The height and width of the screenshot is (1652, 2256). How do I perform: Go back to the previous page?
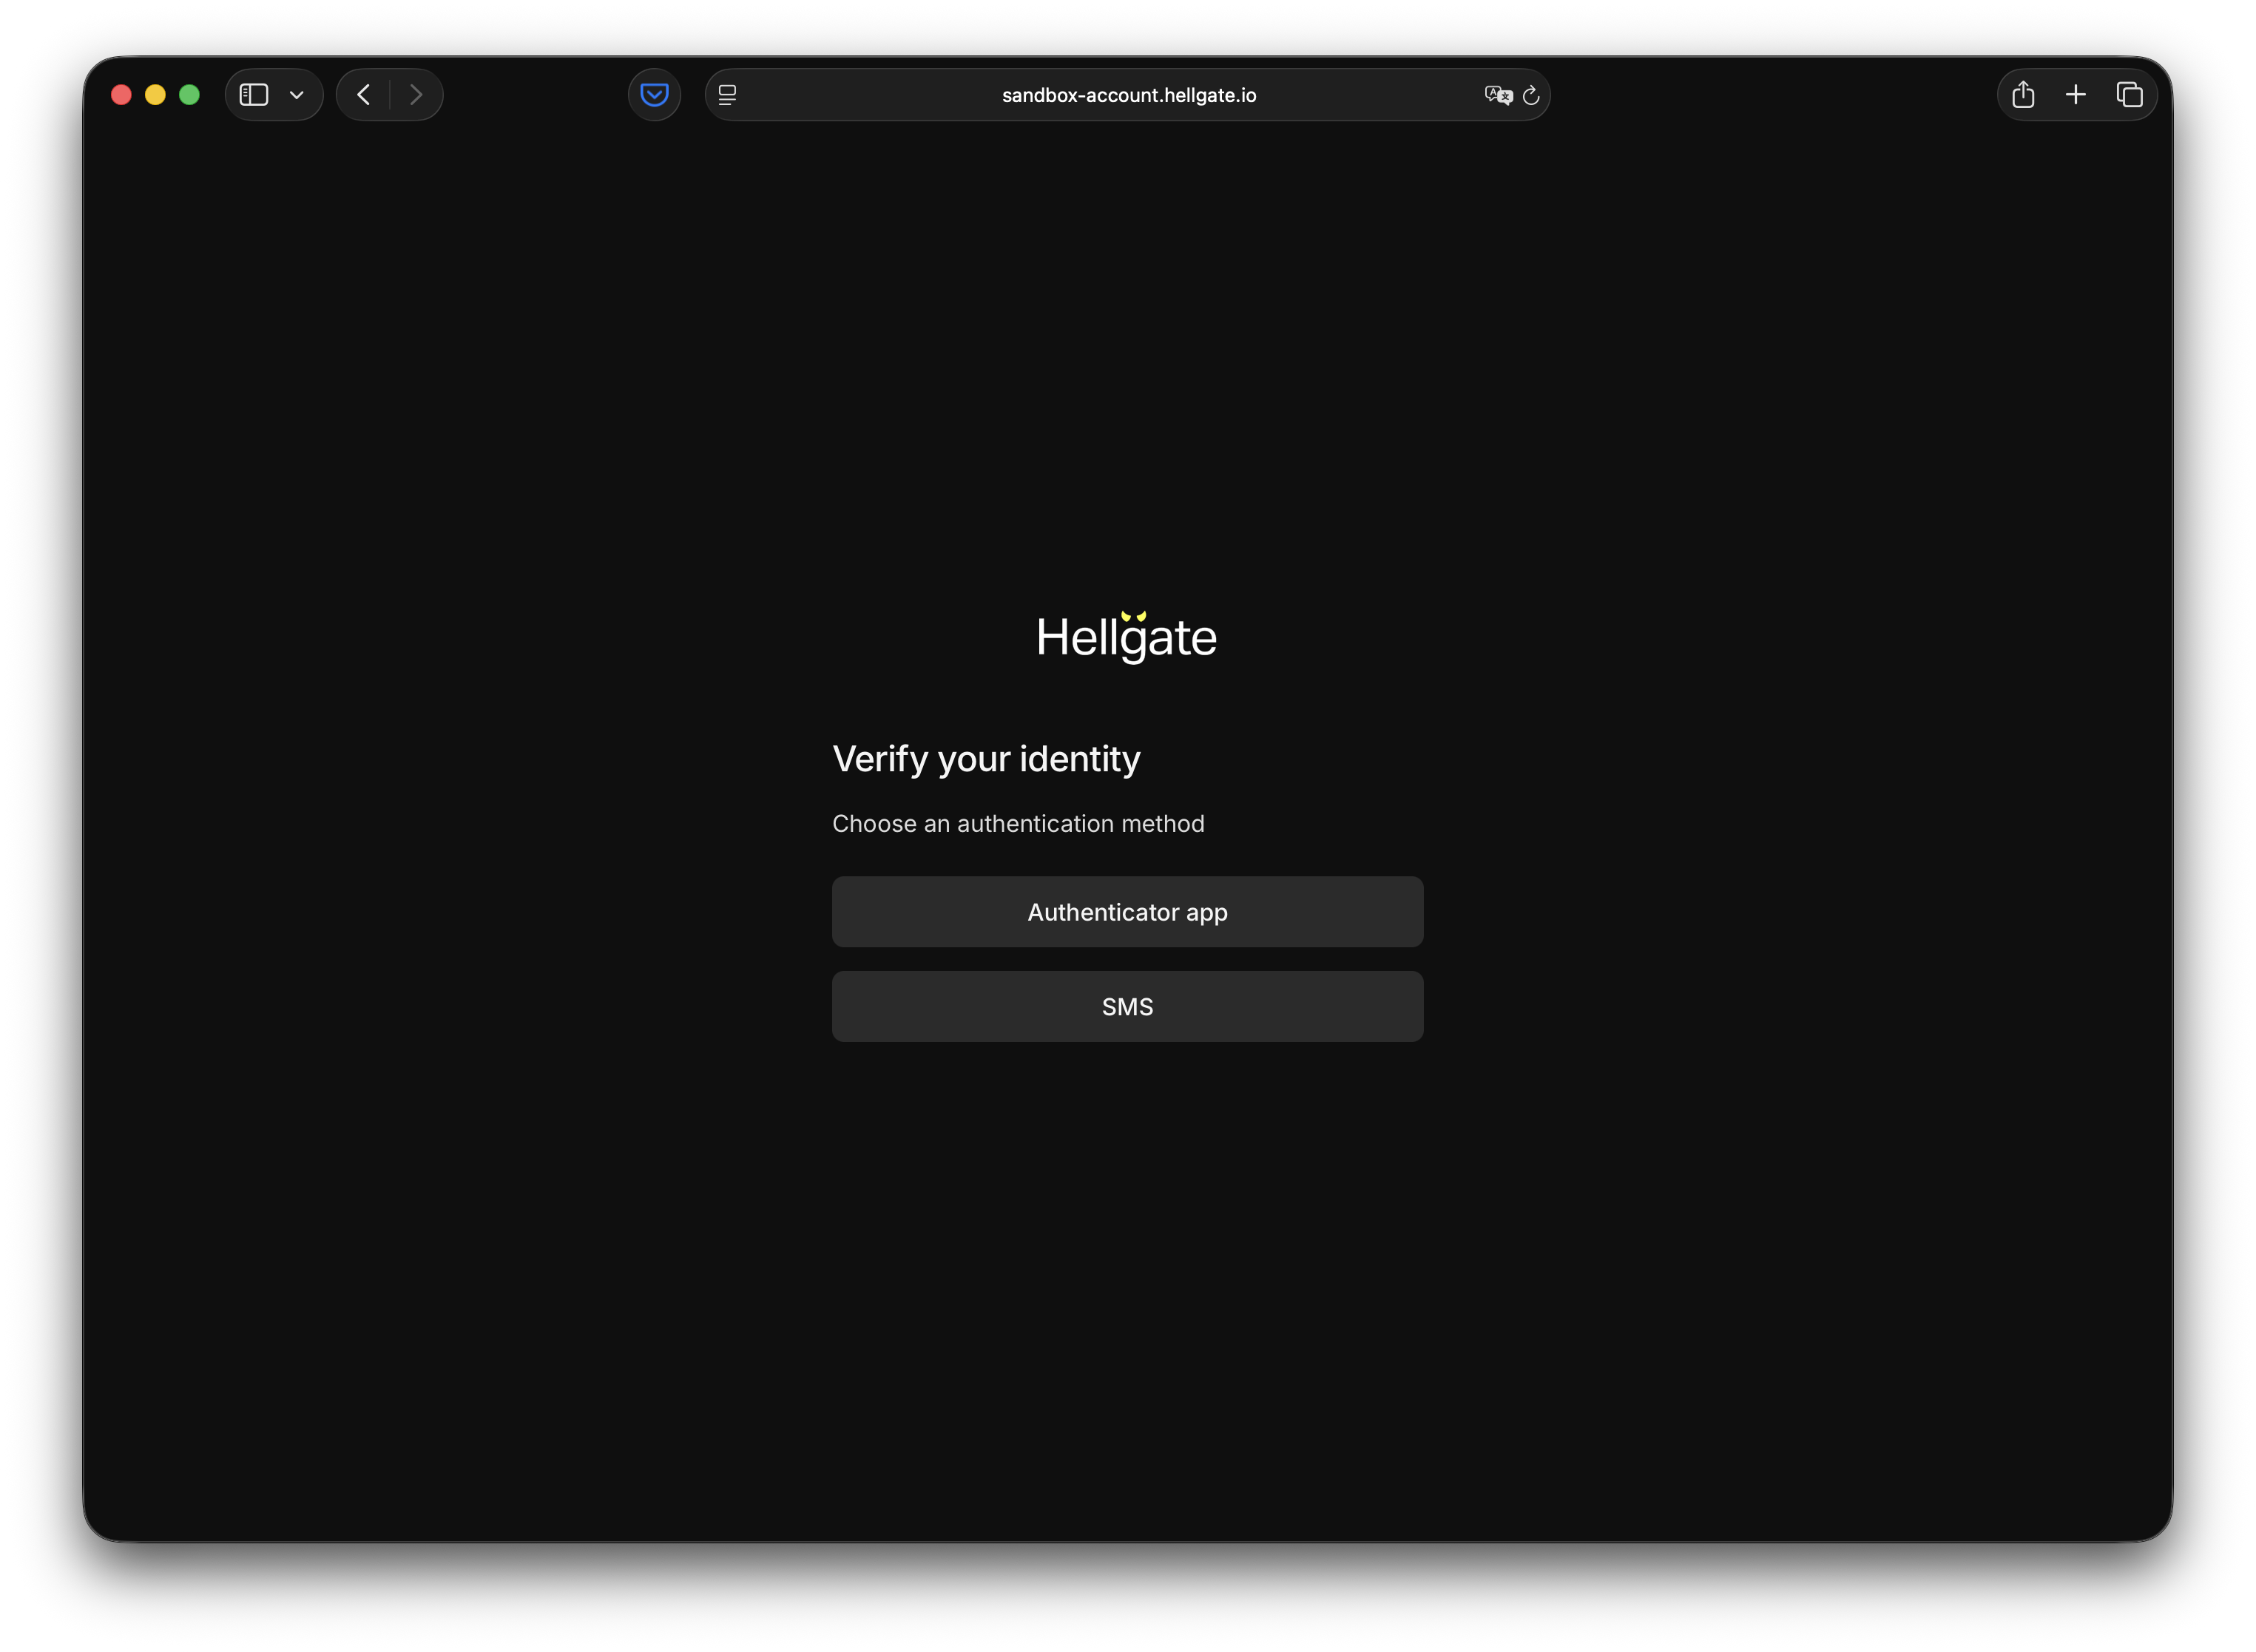click(x=363, y=94)
